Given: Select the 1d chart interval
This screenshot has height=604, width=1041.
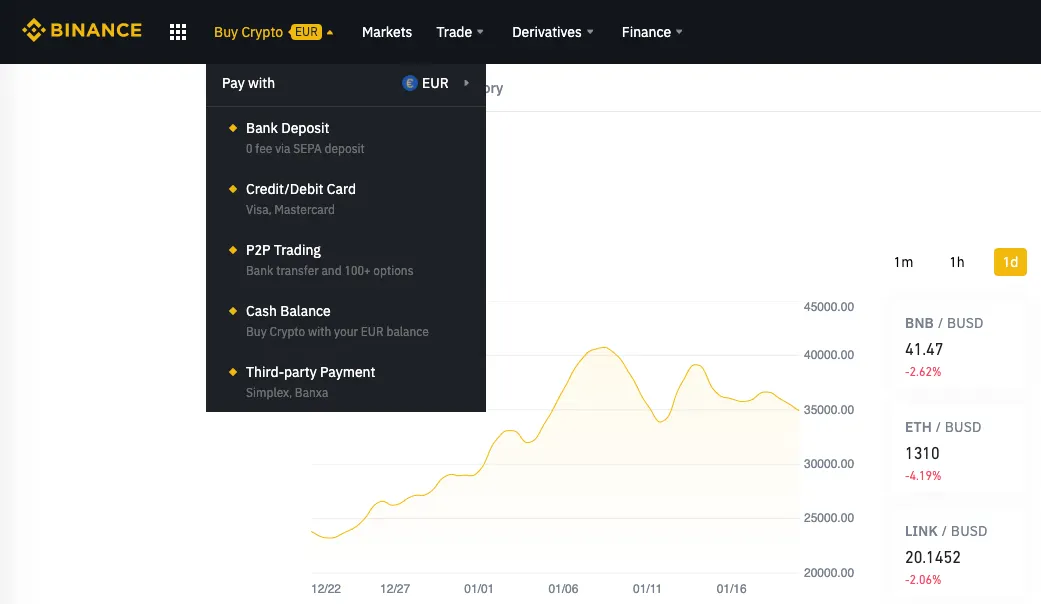Looking at the screenshot, I should 1010,262.
